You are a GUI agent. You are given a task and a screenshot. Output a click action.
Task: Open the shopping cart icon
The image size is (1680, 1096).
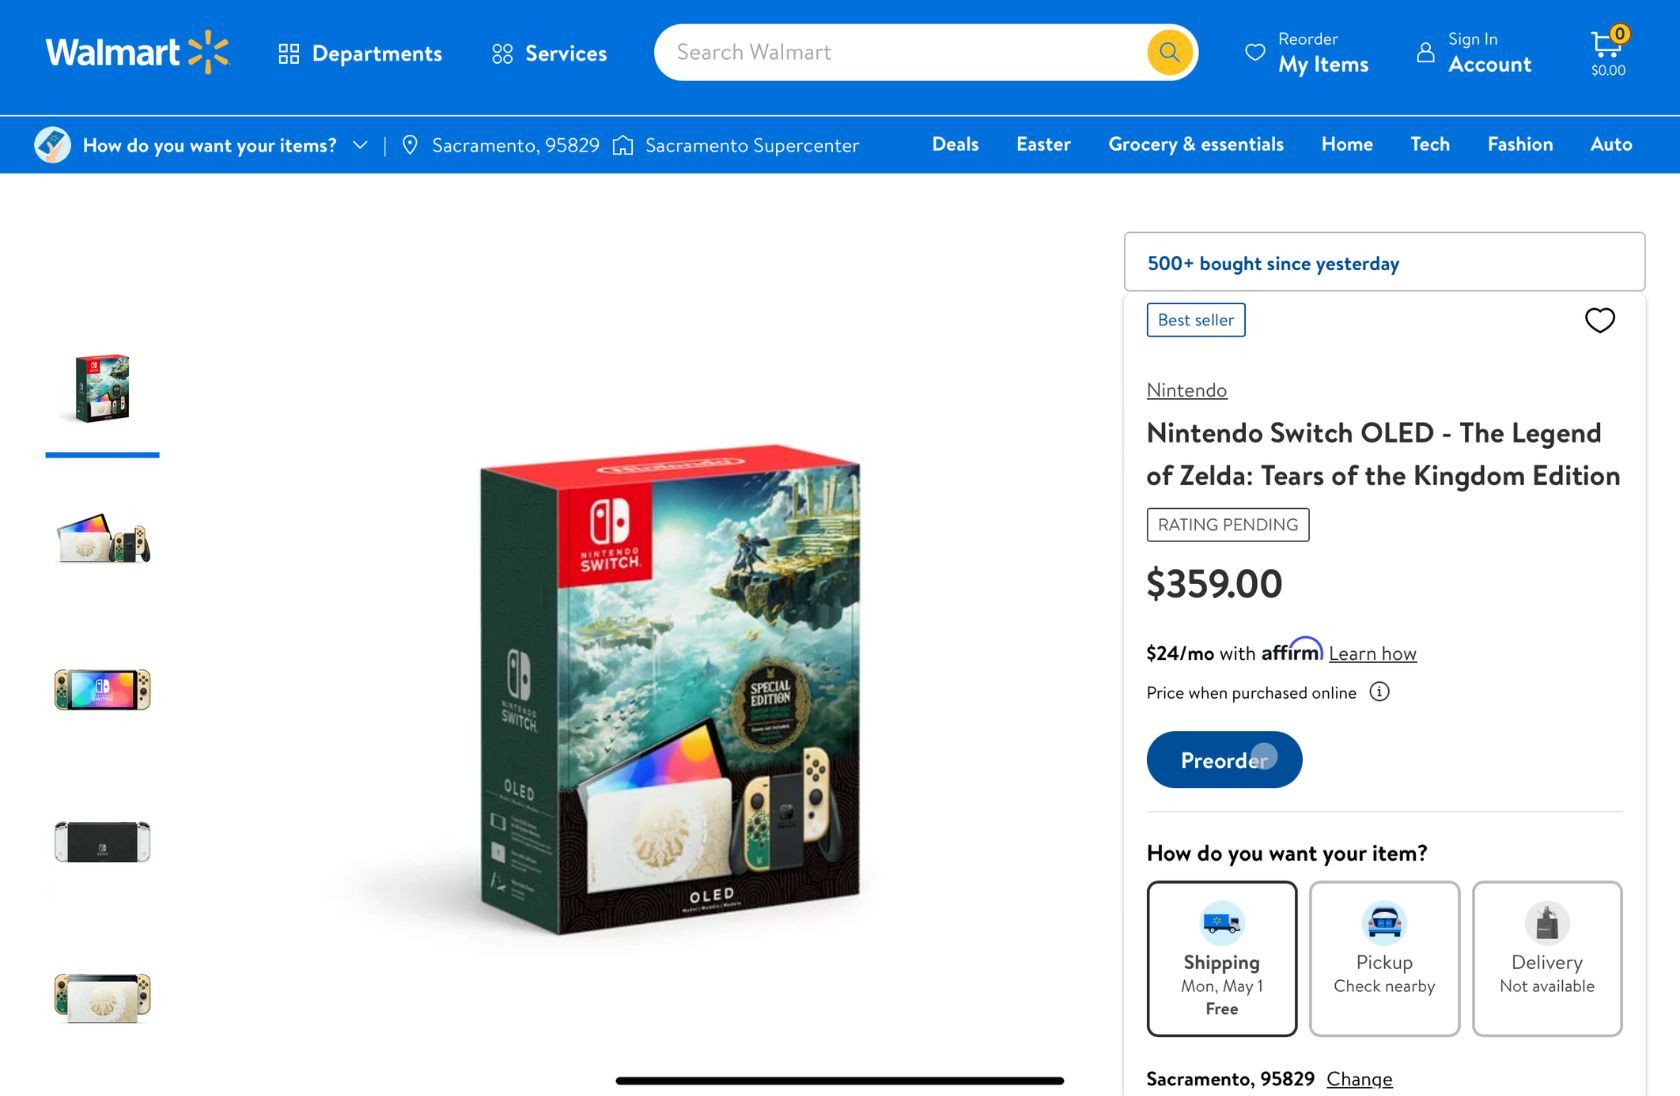coord(1607,46)
